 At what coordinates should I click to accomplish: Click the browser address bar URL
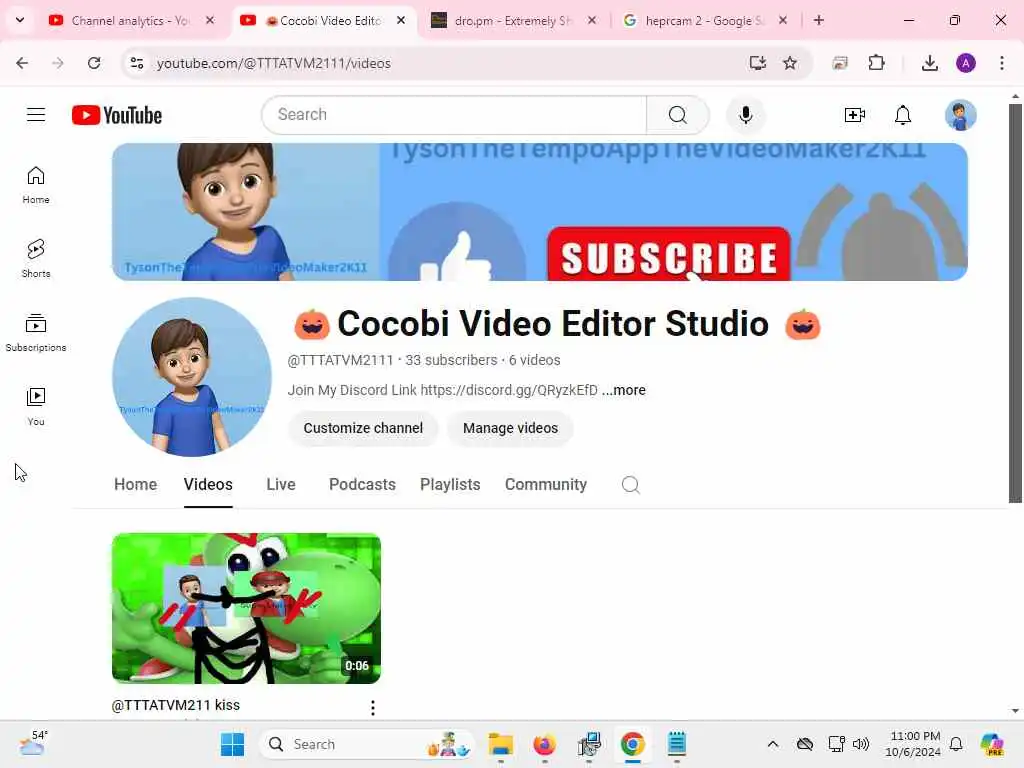pos(274,63)
